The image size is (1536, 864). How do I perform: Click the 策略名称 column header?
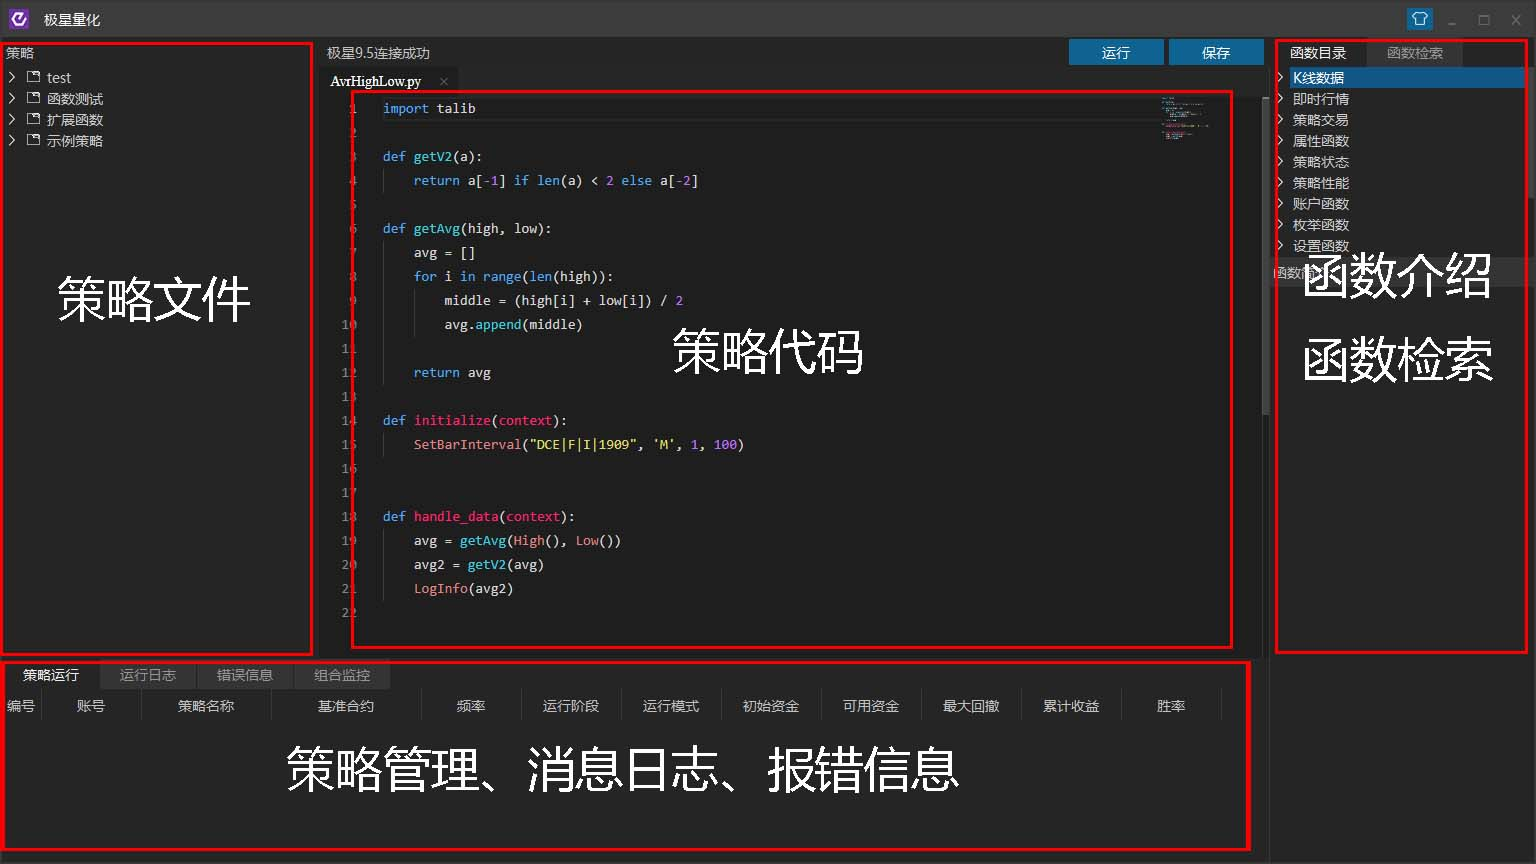206,706
